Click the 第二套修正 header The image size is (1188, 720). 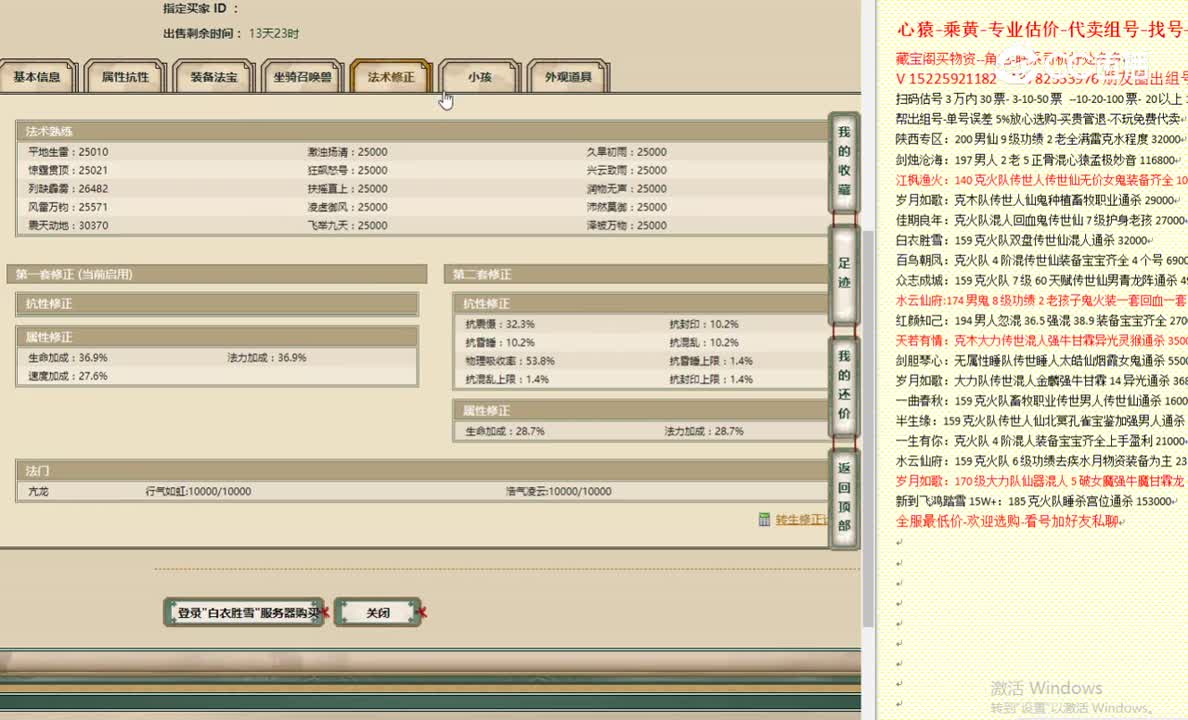pos(636,274)
